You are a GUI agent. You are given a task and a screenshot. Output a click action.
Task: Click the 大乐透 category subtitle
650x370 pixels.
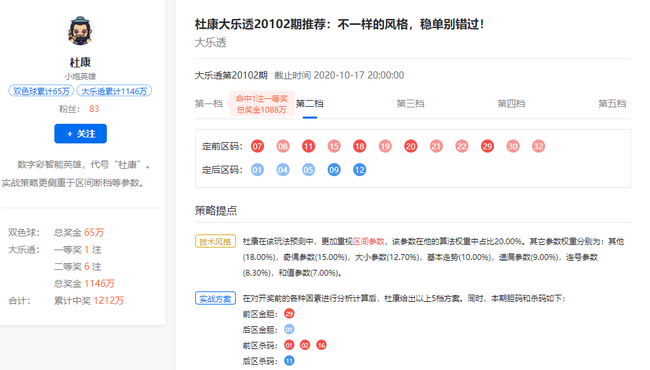coord(211,43)
